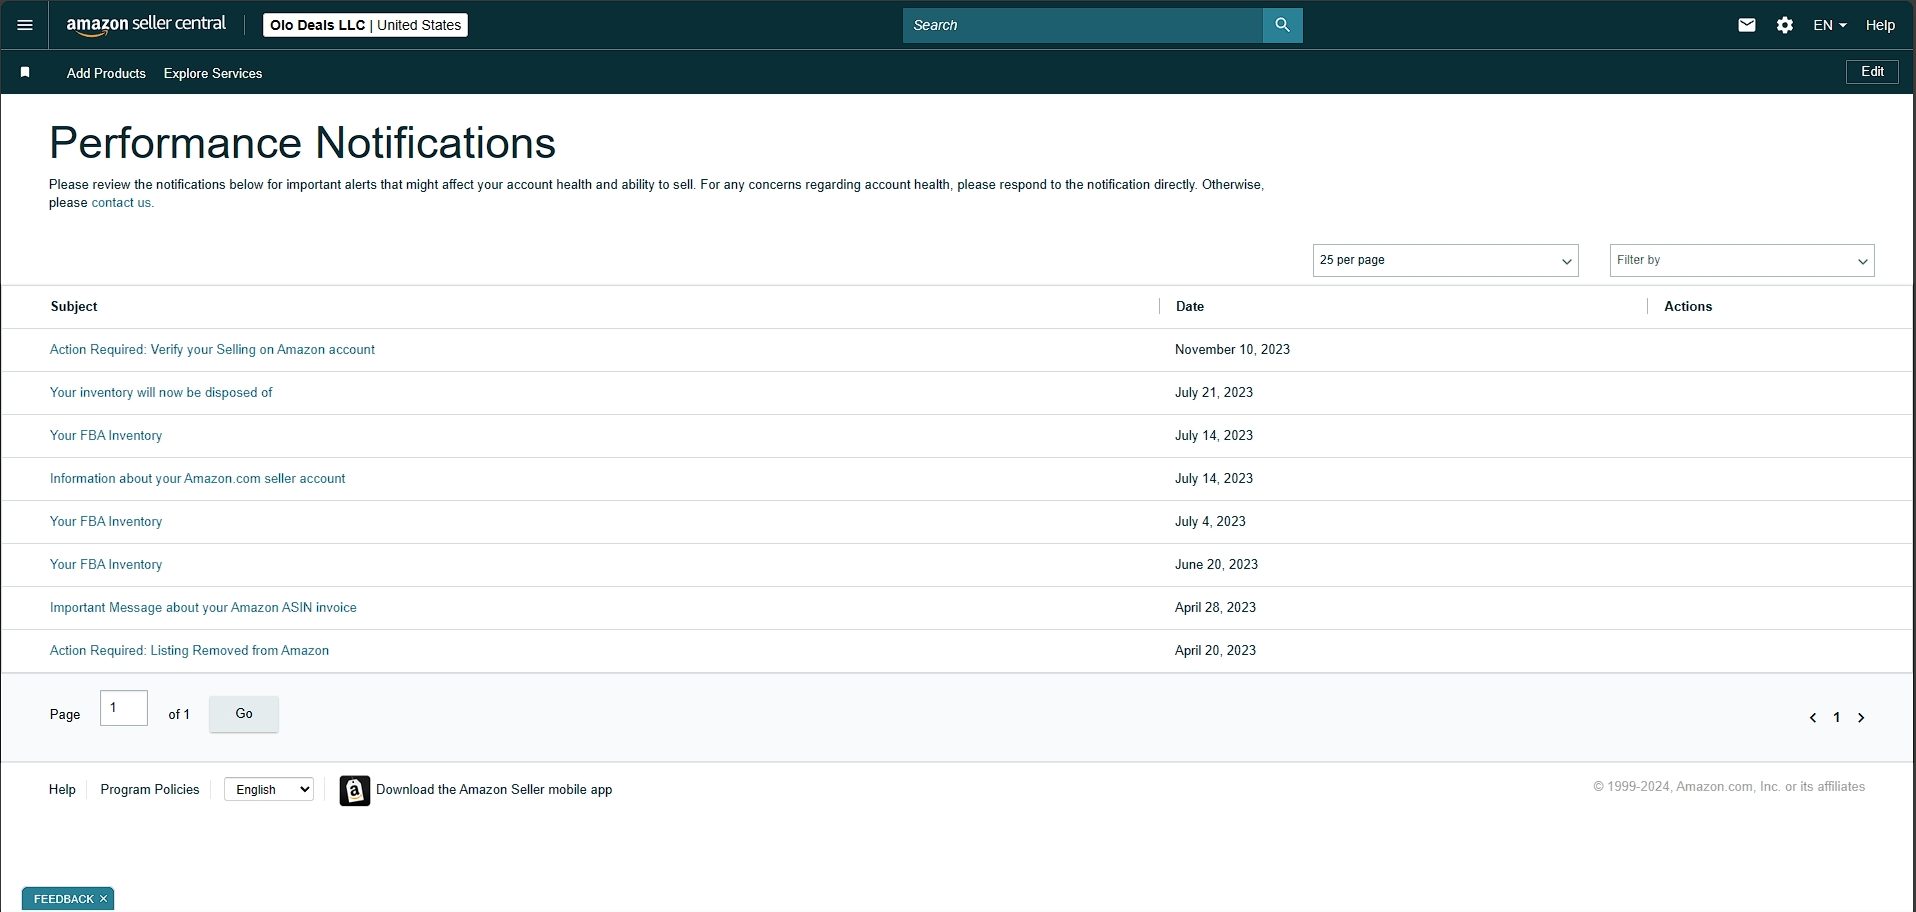Image resolution: width=1916 pixels, height=912 pixels.
Task: Open the Olo Deals LLC account switcher
Action: (365, 25)
